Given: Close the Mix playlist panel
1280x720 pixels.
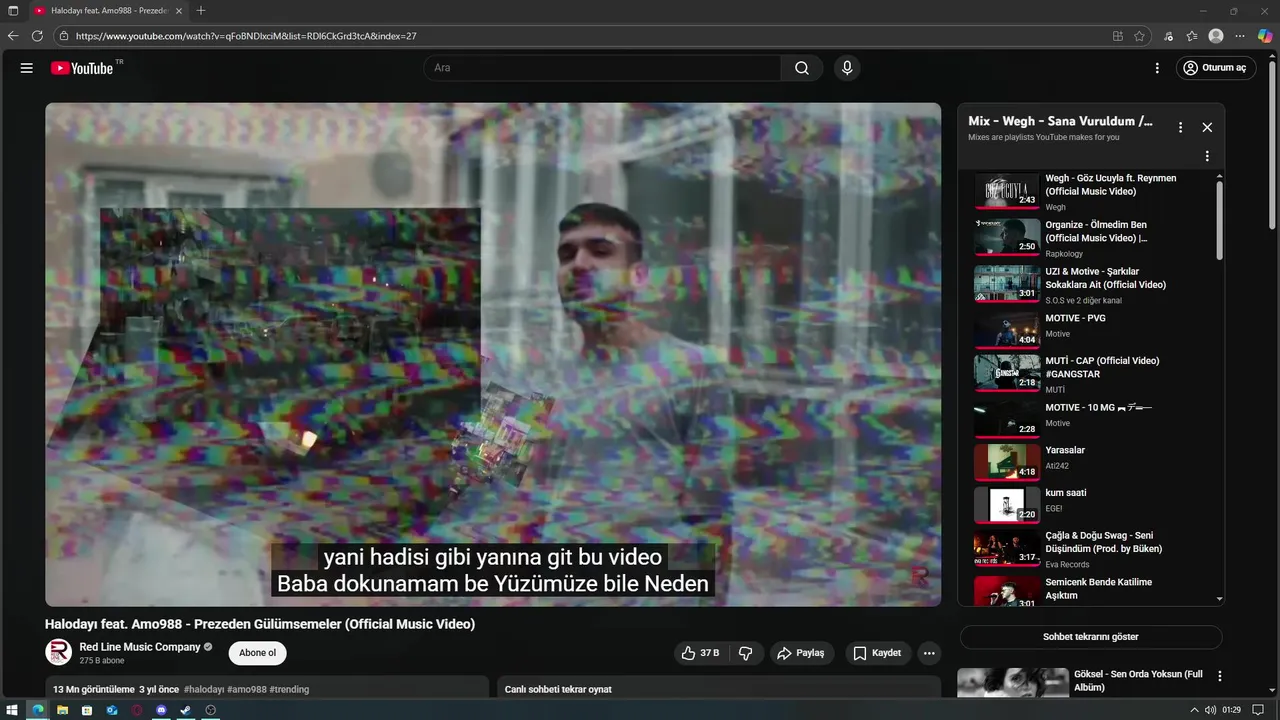Looking at the screenshot, I should coord(1207,127).
